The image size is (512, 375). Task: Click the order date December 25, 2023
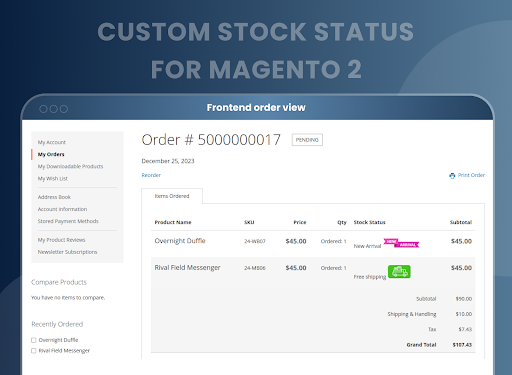pyautogui.click(x=168, y=161)
